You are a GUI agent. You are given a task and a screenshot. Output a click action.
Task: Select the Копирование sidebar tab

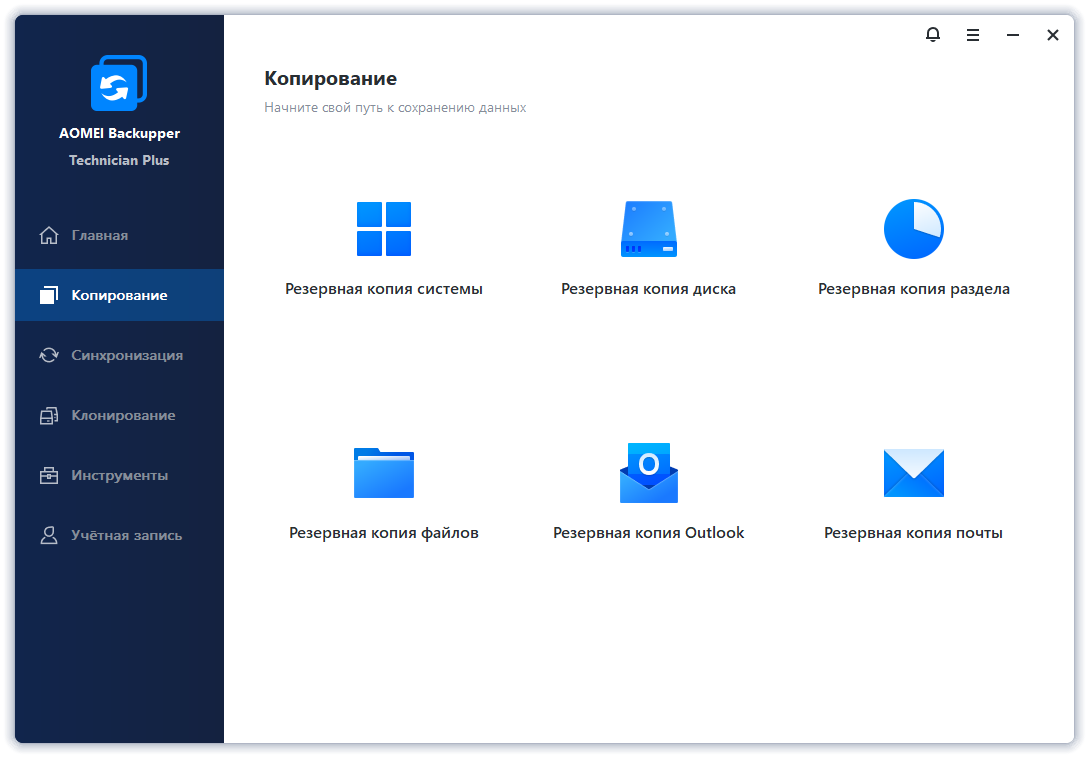[119, 296]
